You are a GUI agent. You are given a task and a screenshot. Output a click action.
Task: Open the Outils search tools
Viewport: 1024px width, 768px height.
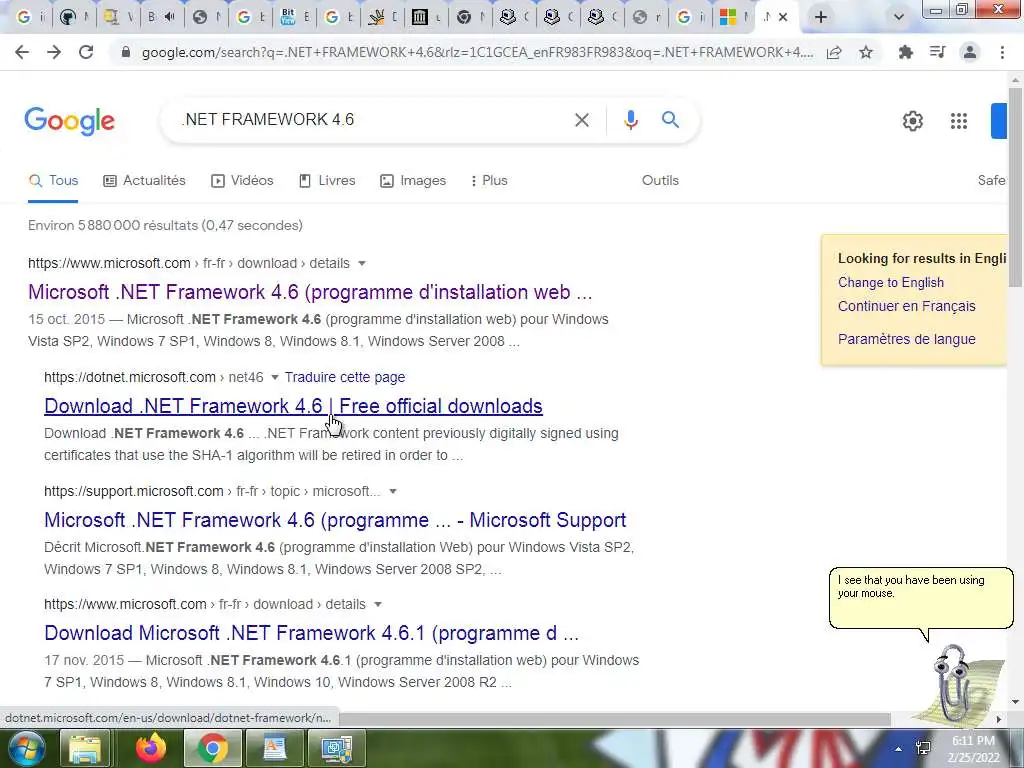(x=660, y=180)
